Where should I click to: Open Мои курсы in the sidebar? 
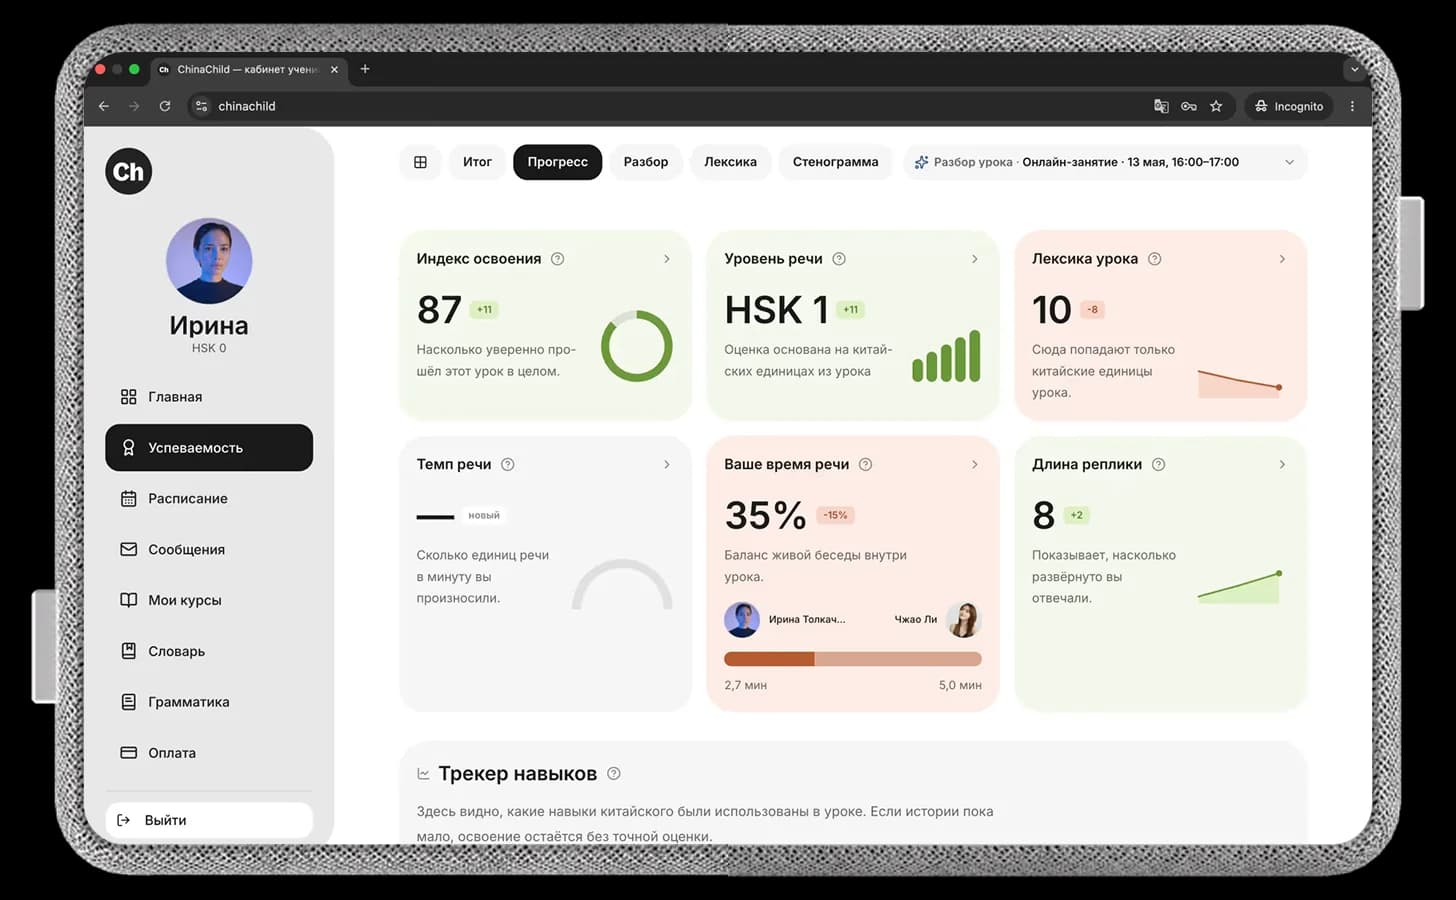point(209,600)
